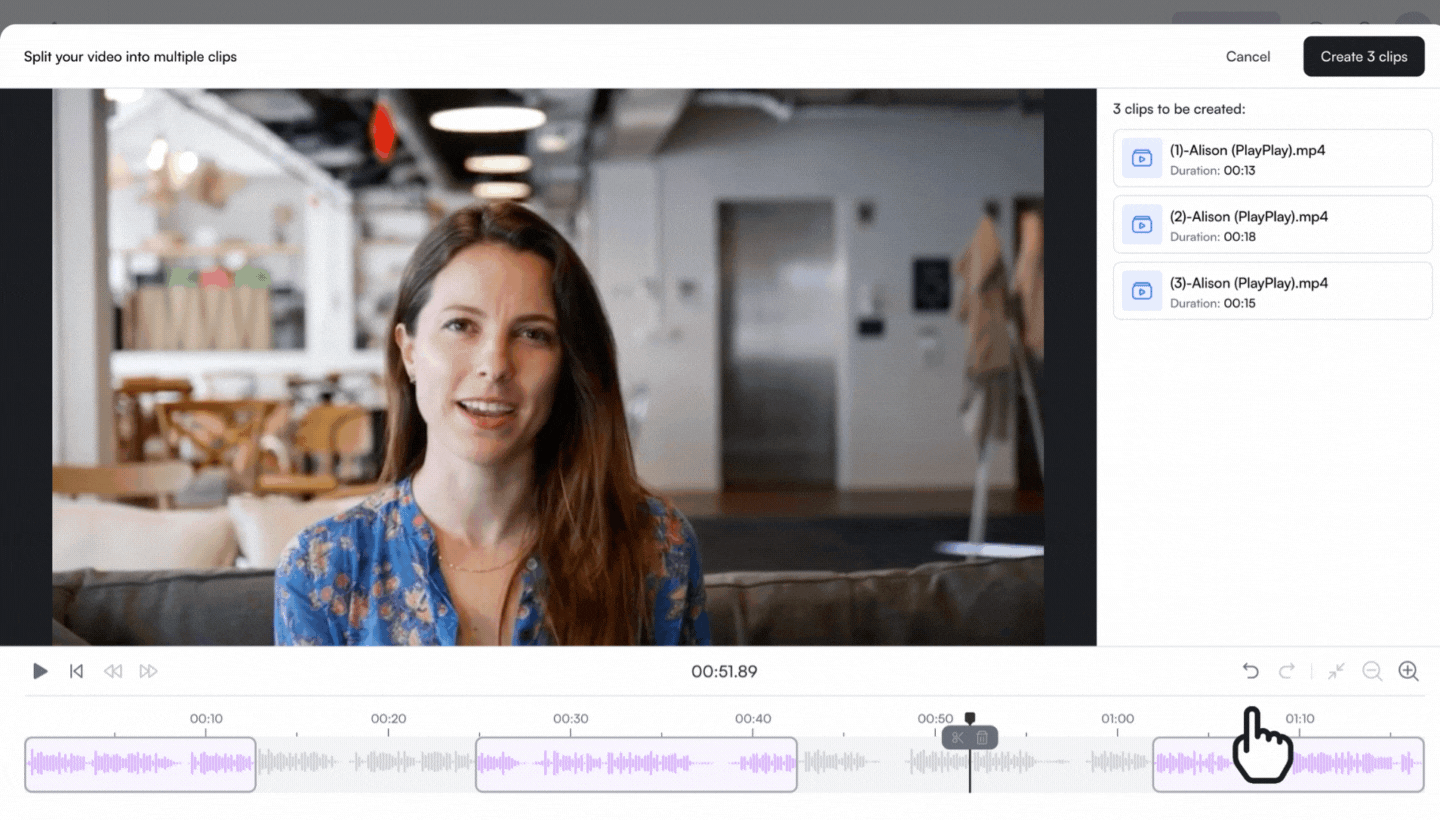This screenshot has width=1440, height=820.
Task: Click the 00:51.89 timecode display
Action: click(x=724, y=671)
